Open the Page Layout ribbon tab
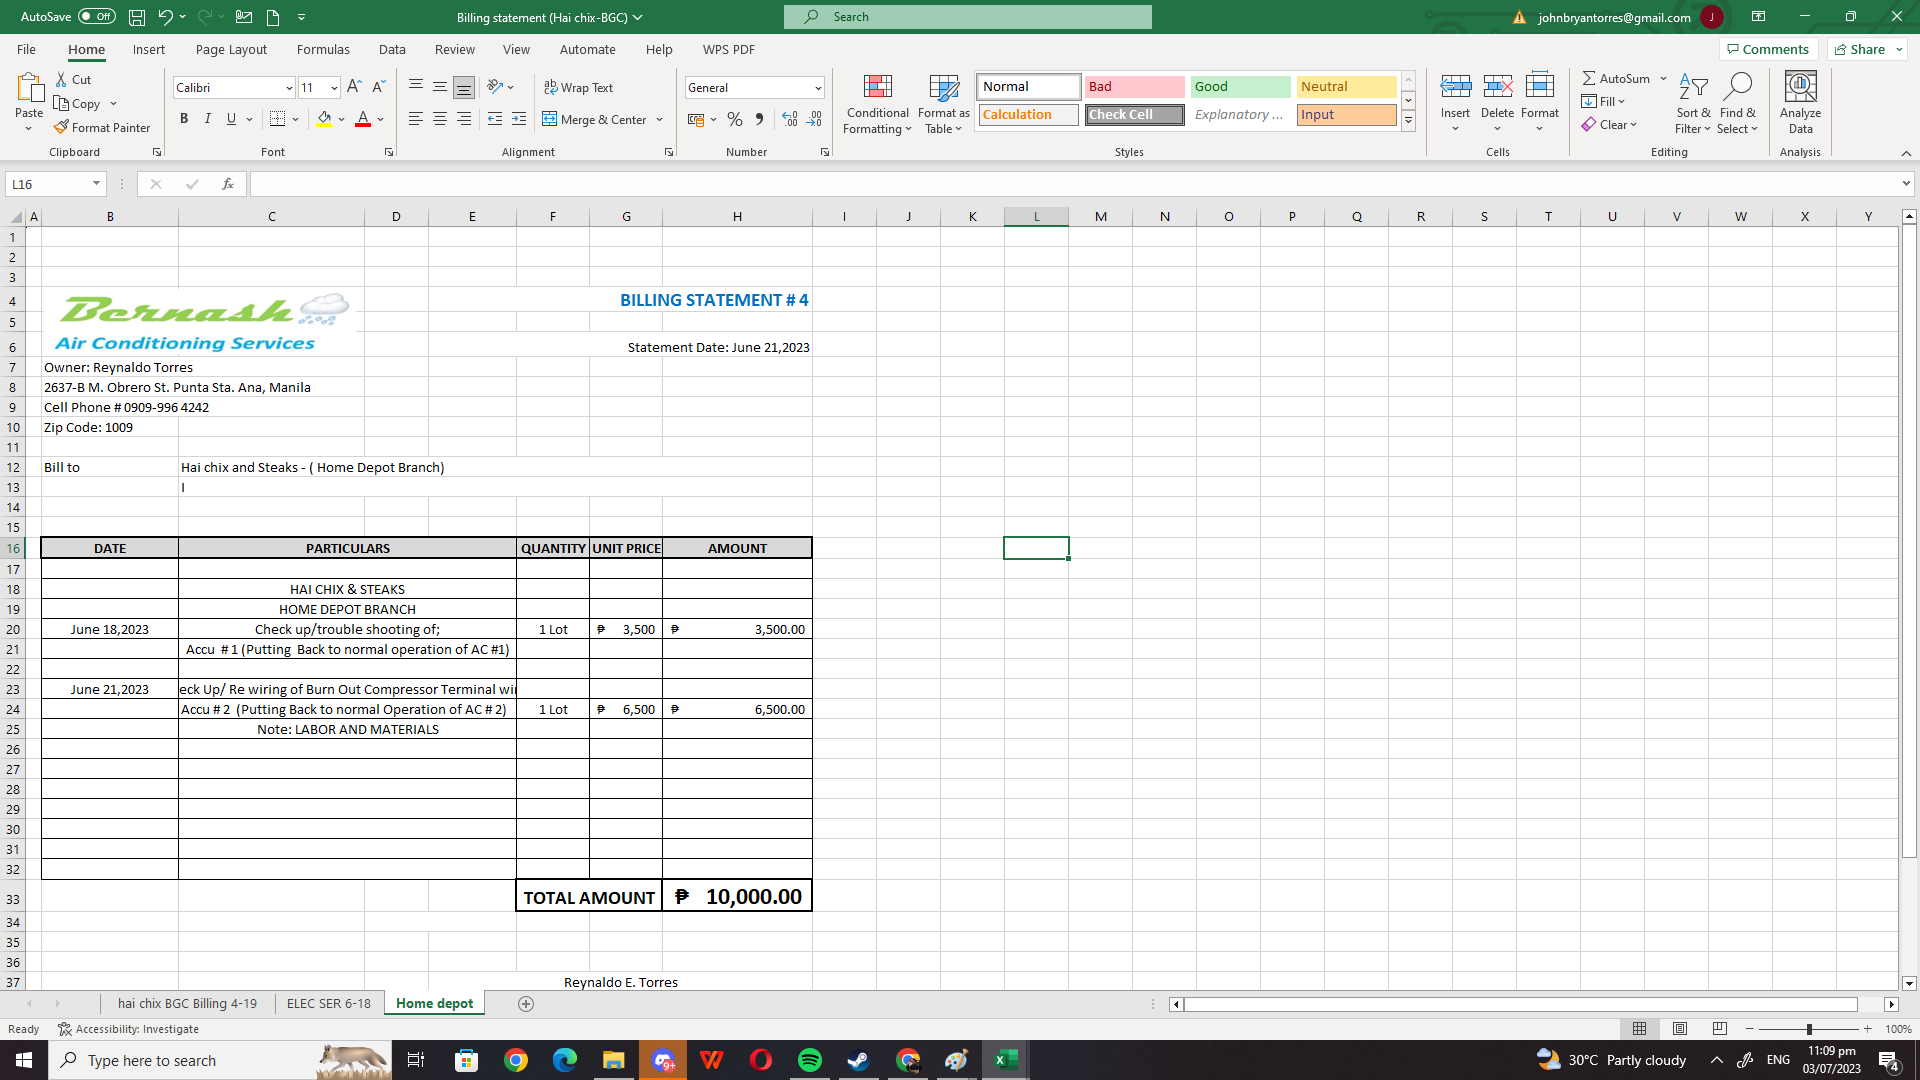This screenshot has height=1080, width=1920. coord(231,49)
